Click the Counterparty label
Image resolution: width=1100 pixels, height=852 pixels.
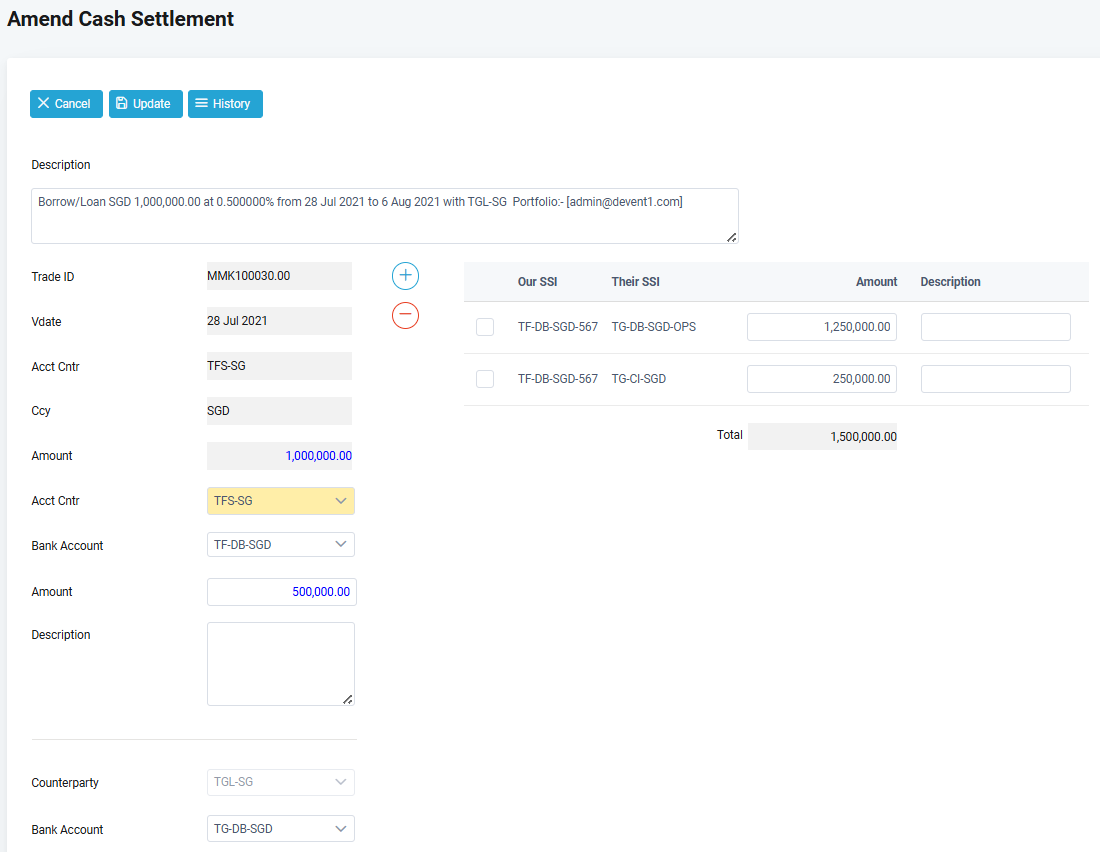(x=65, y=783)
